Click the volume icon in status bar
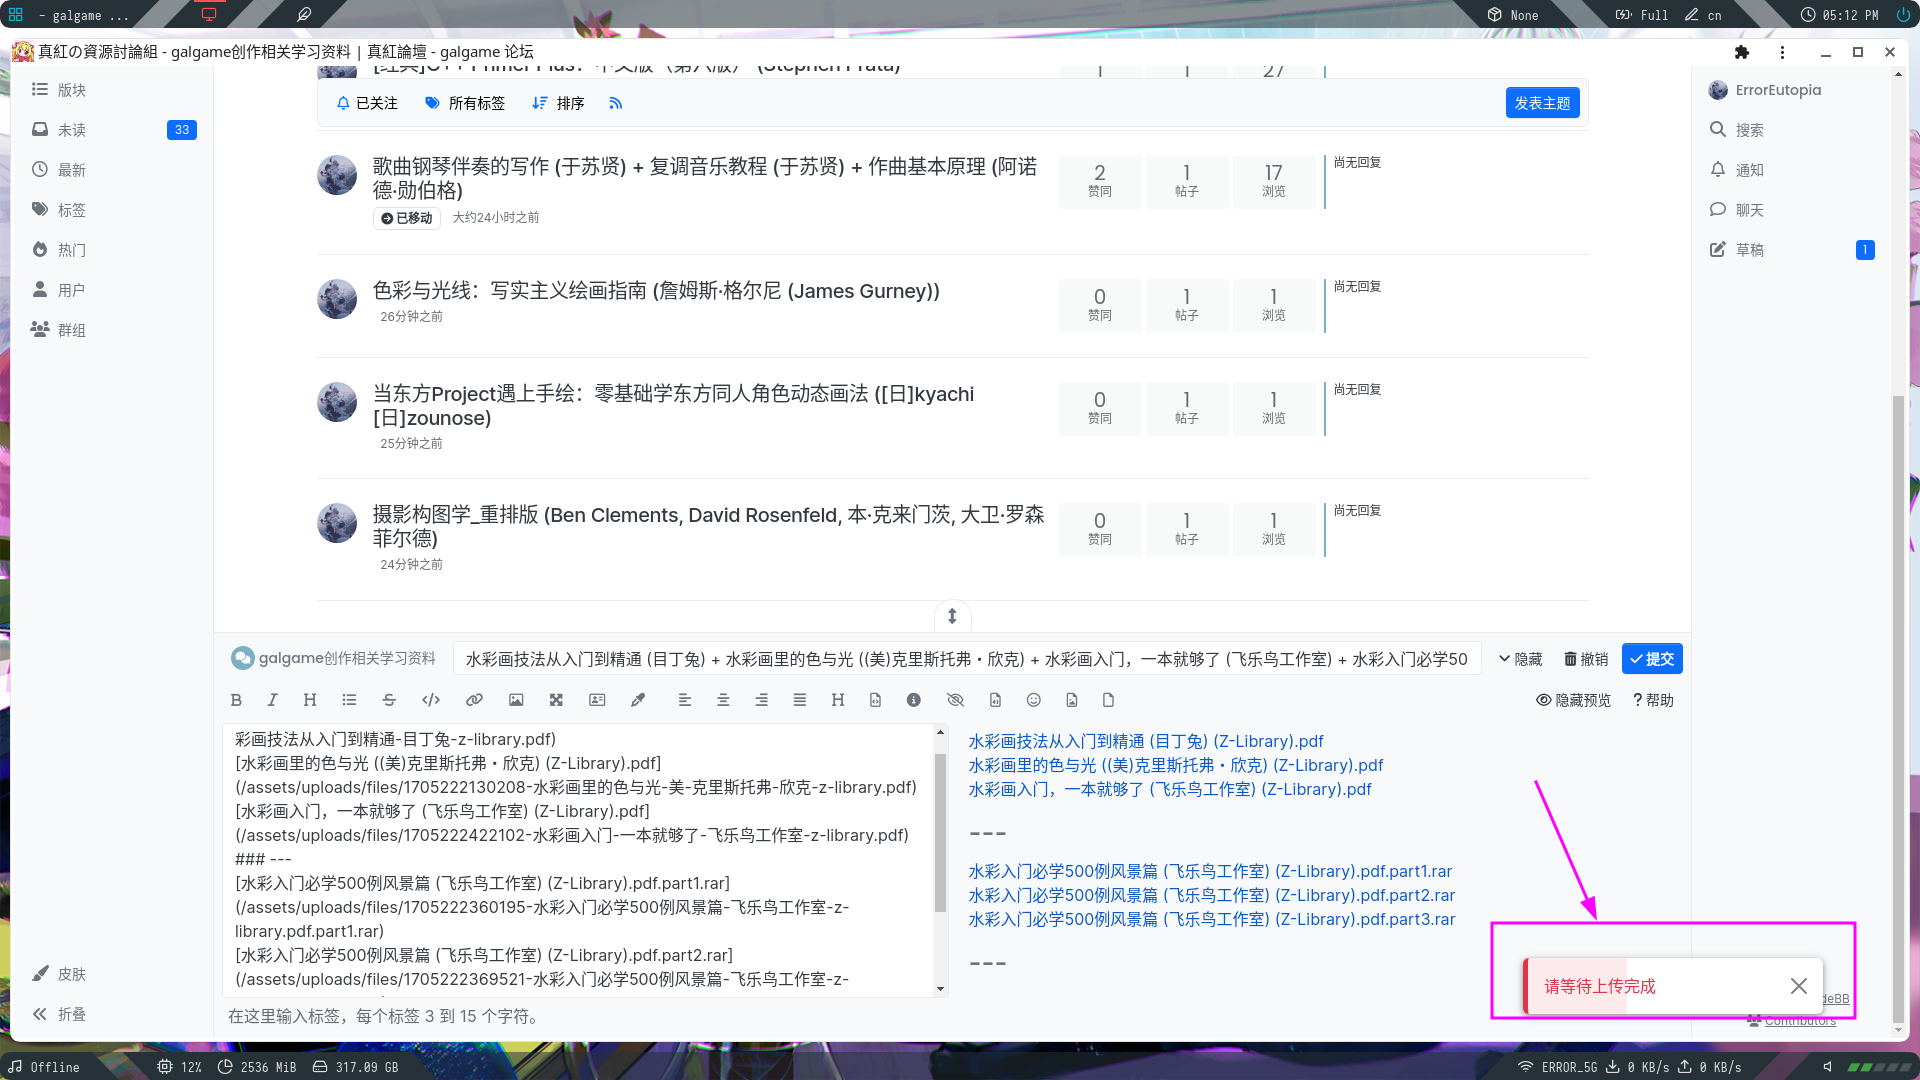Image resolution: width=1920 pixels, height=1080 pixels. (x=1827, y=1067)
